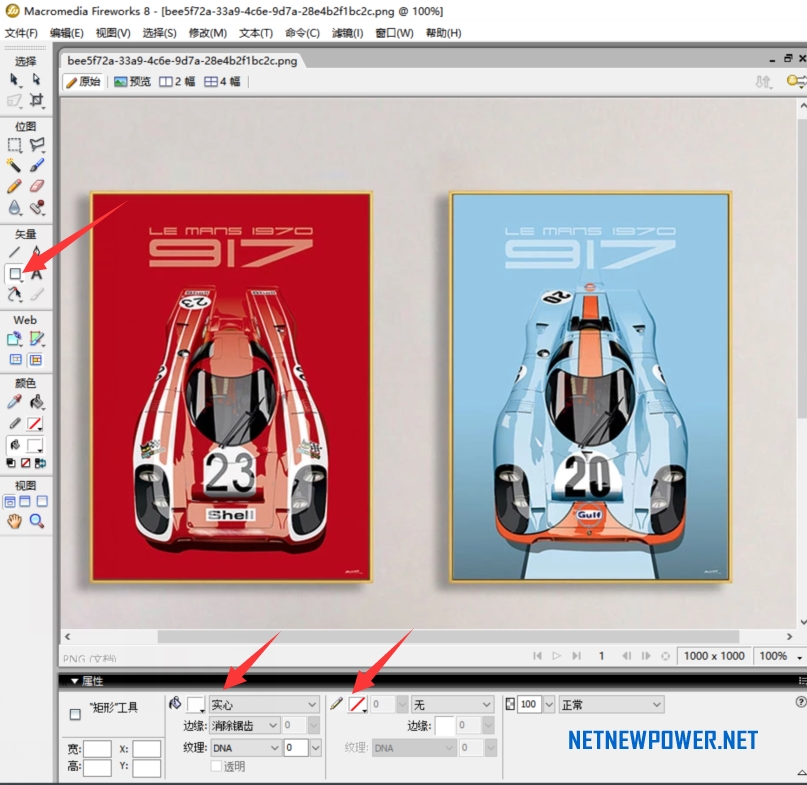Screen dimensions: 807x785
Task: Switch to full screen with menus mode
Action: point(25,501)
